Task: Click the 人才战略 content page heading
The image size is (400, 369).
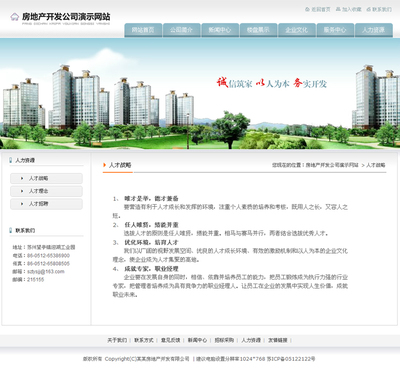Action: click(120, 165)
